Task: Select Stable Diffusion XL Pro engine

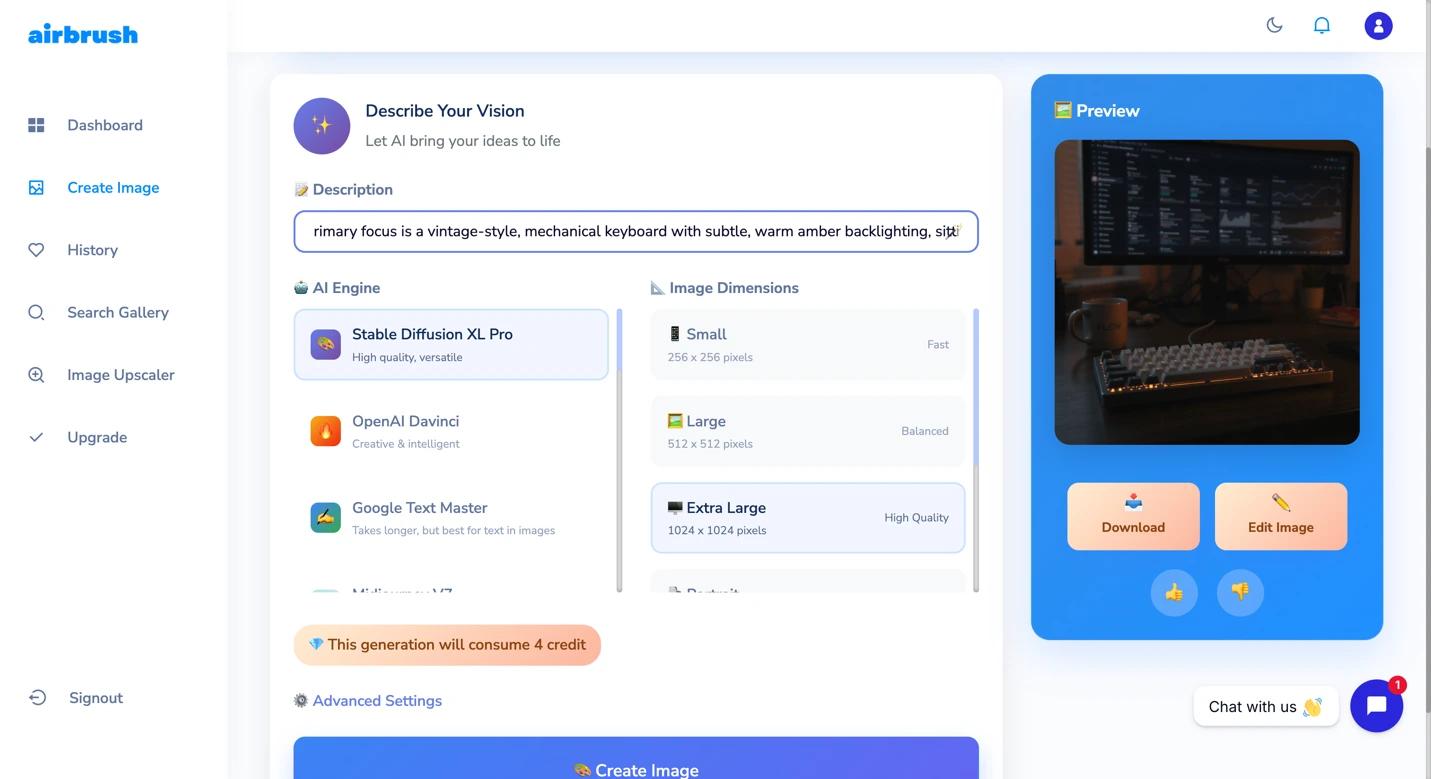Action: (x=451, y=344)
